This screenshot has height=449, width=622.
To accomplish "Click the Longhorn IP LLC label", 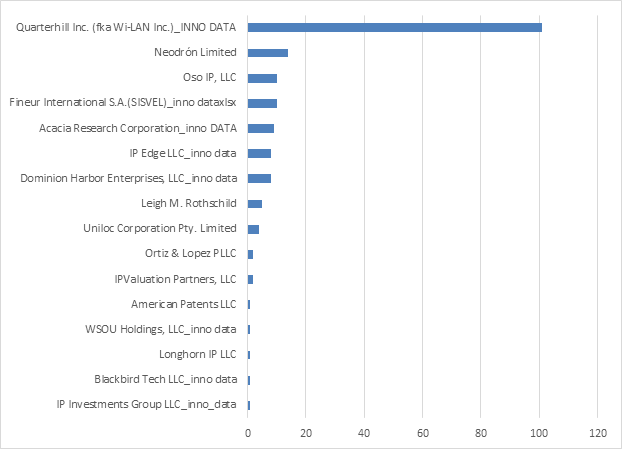I will (x=198, y=354).
